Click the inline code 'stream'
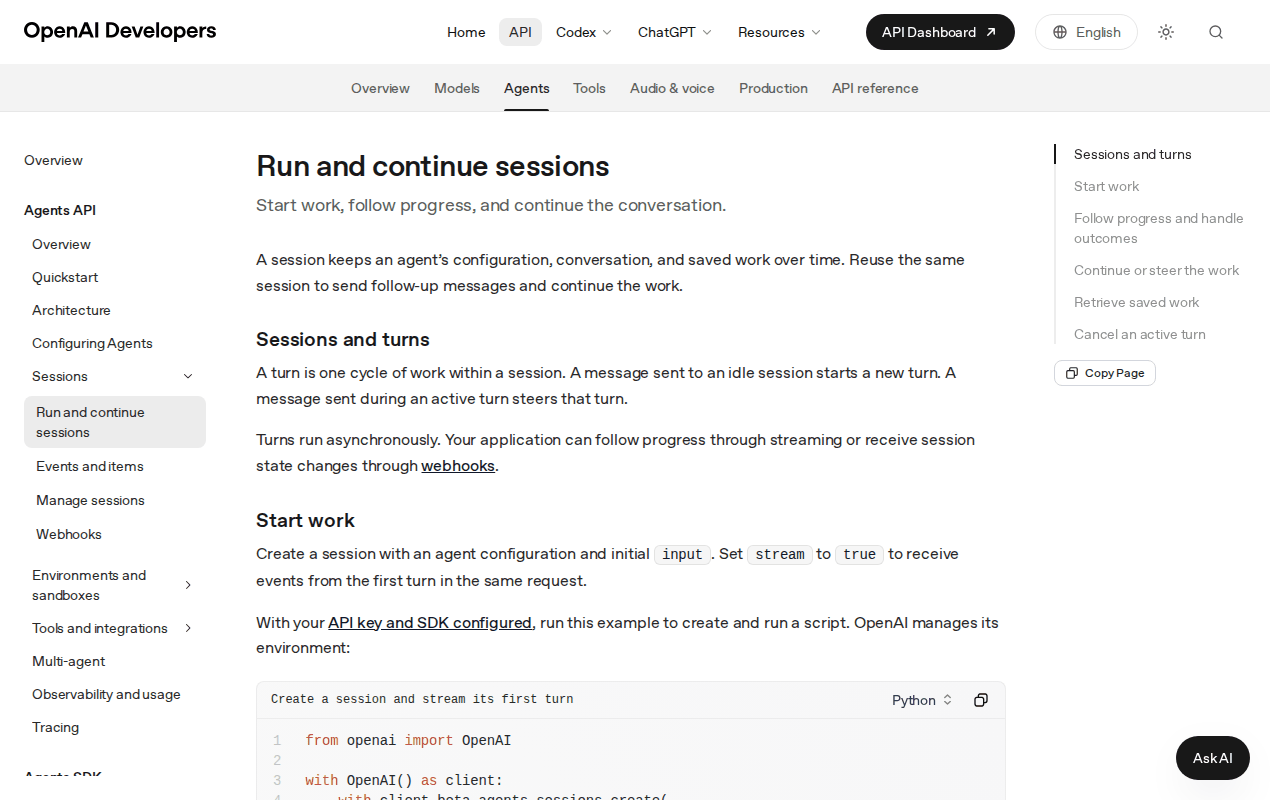Viewport: 1280px width, 800px height. point(780,554)
